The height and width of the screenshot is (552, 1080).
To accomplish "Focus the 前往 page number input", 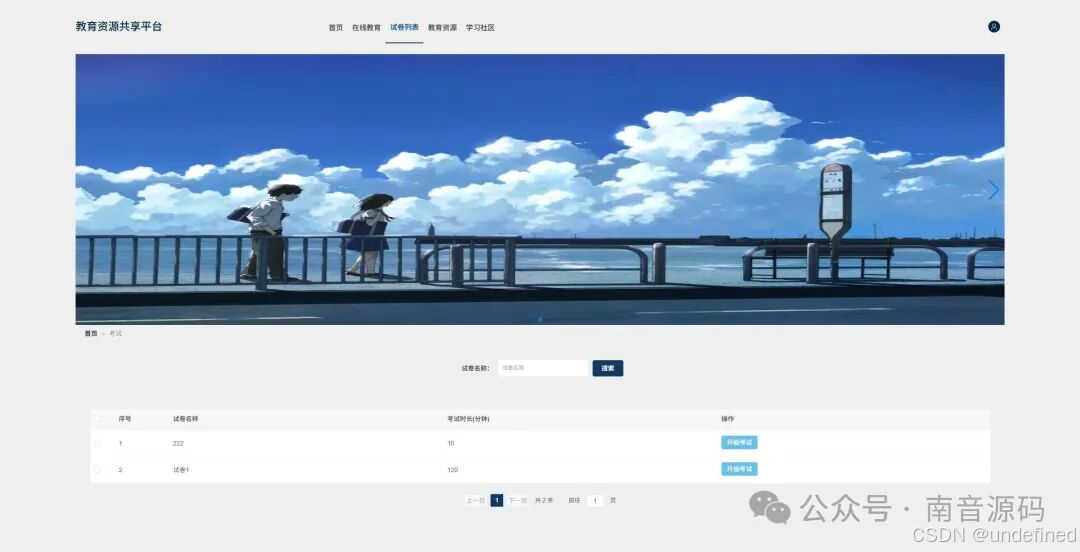I will tap(595, 501).
